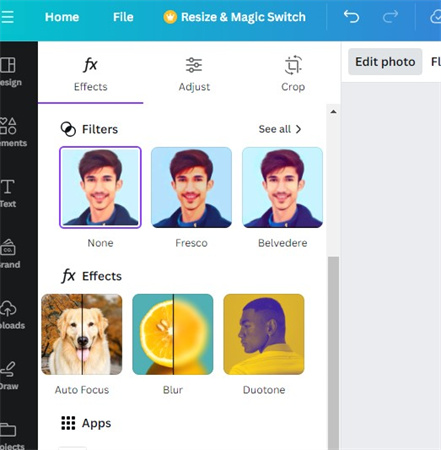
Task: Click the Home menu item
Action: click(x=62, y=17)
